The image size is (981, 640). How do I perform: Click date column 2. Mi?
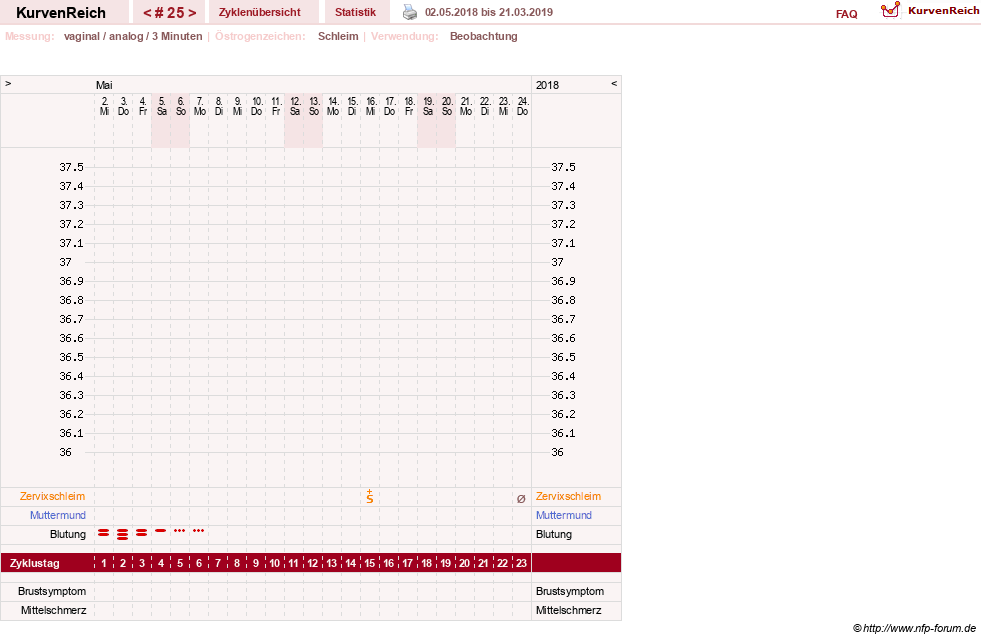coord(104,106)
